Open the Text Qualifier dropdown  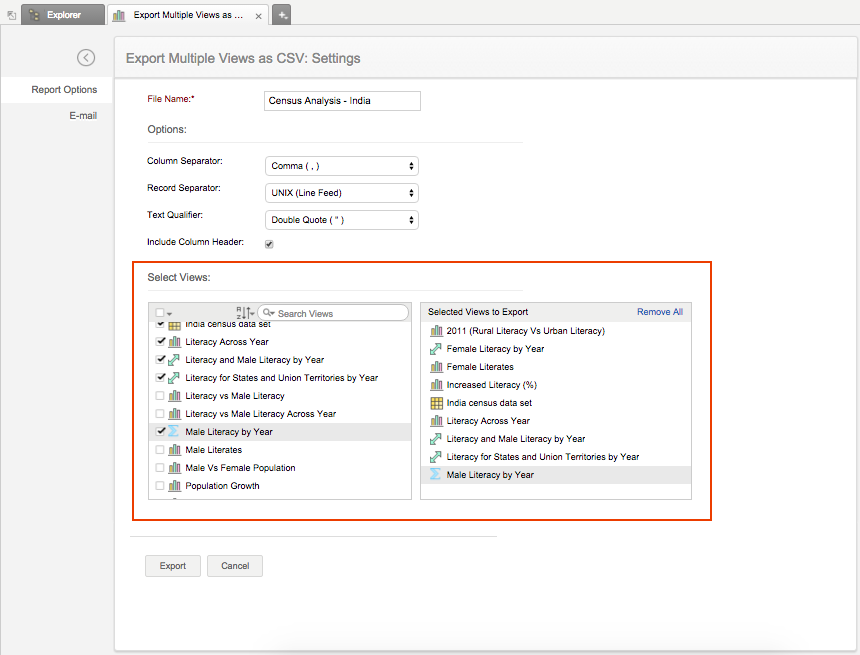pos(342,220)
